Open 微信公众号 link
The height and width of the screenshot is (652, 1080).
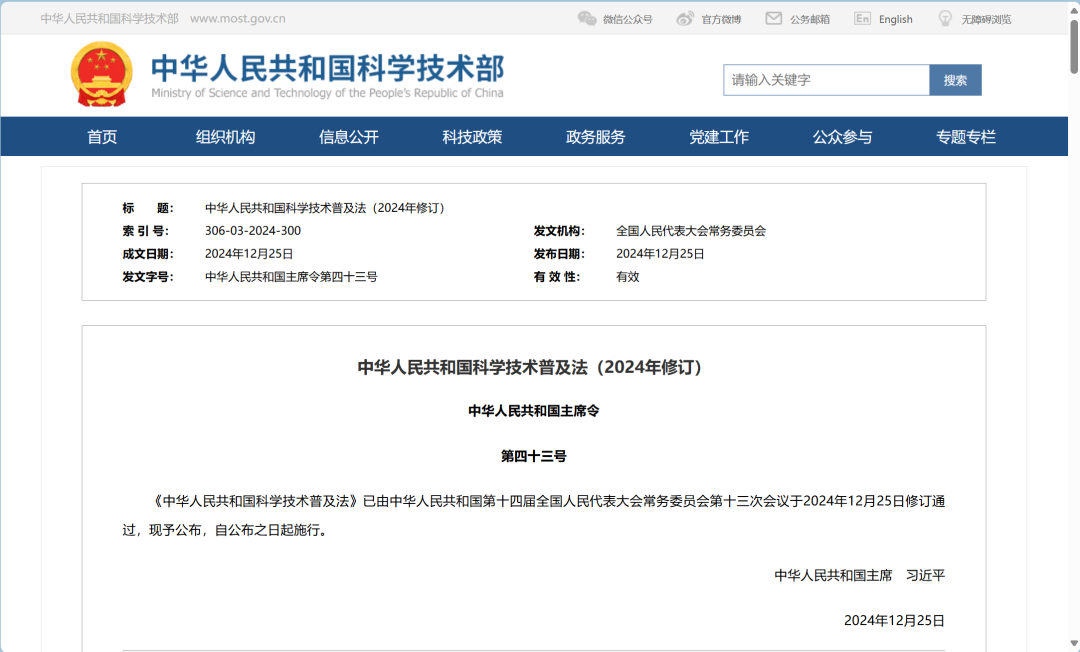(627, 19)
